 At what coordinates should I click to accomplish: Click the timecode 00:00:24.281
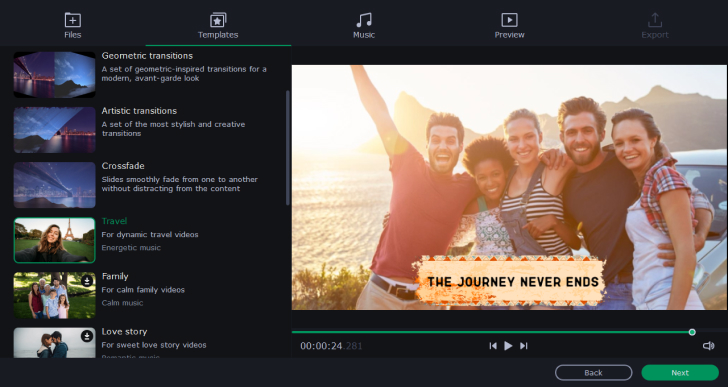click(331, 346)
